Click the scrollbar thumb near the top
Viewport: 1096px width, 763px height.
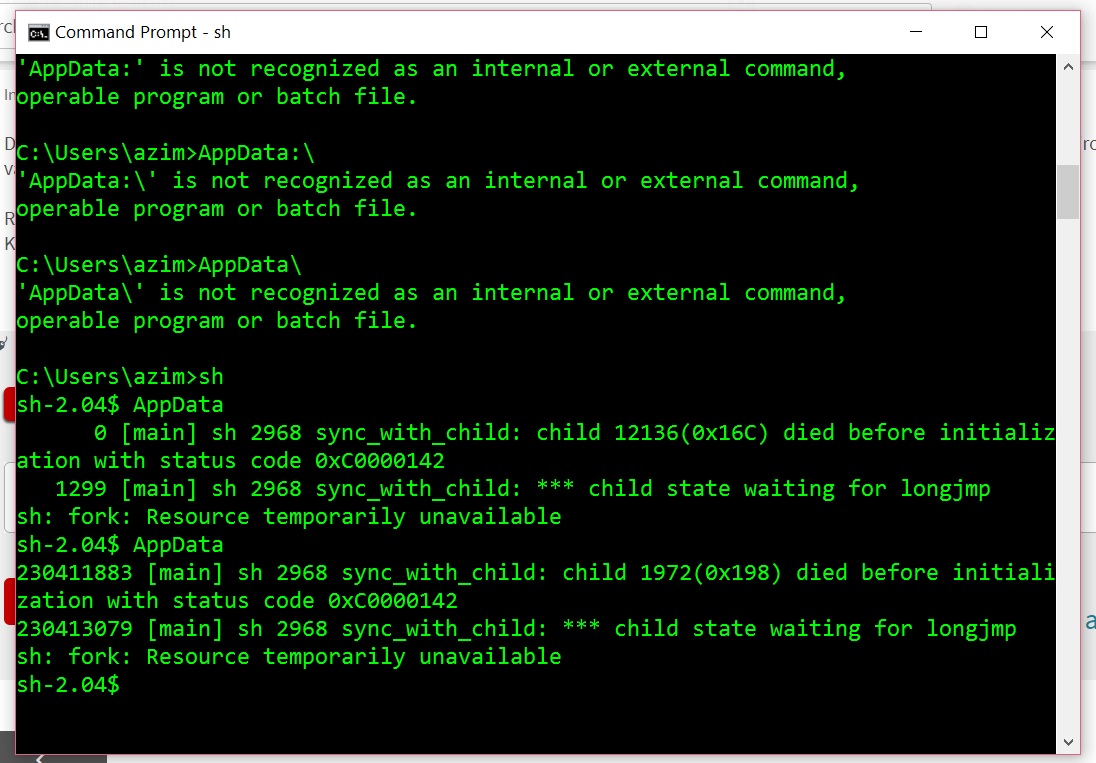pos(1068,192)
